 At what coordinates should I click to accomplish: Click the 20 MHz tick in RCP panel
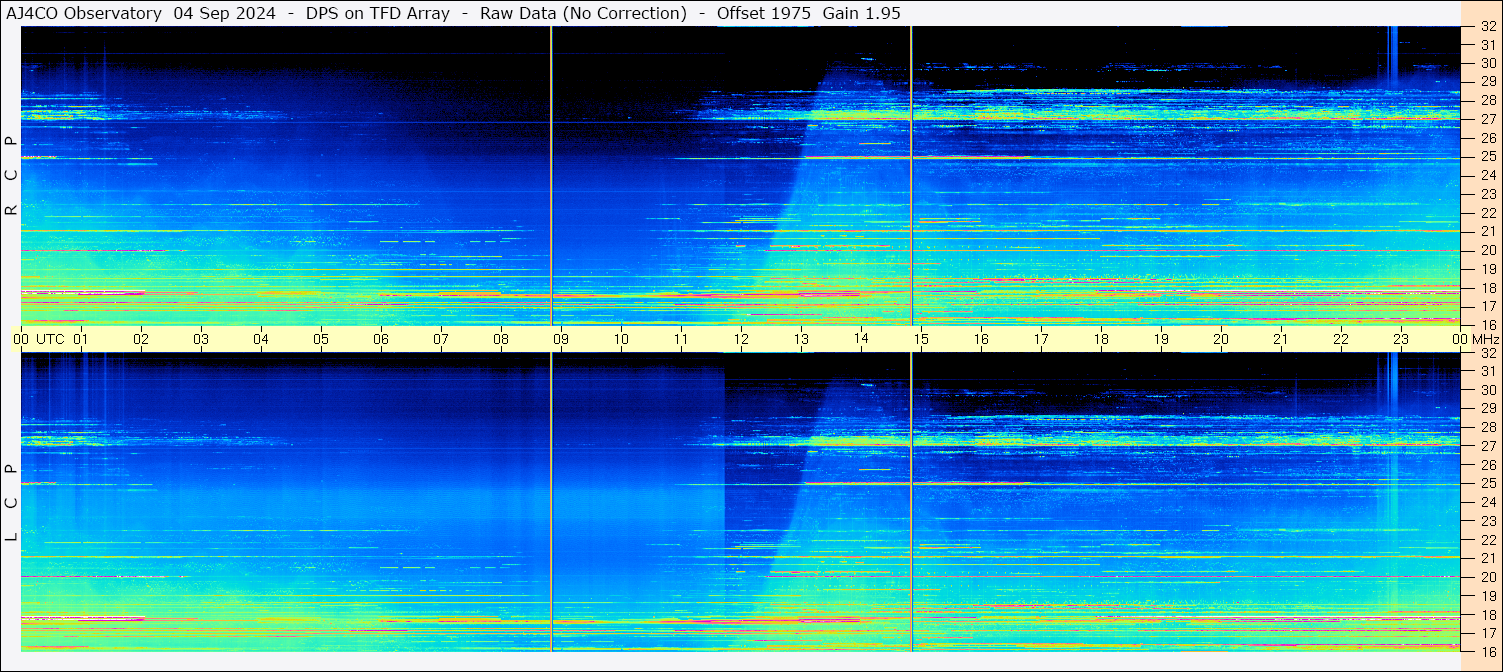[1488, 250]
